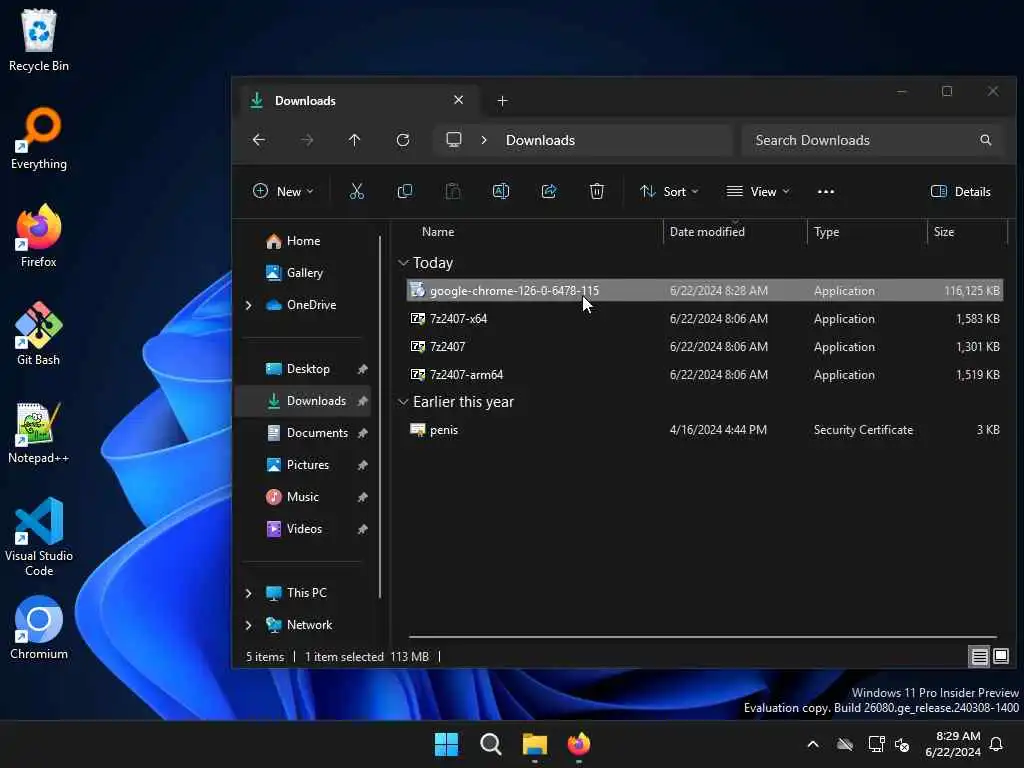Click File Explorer in the taskbar
Viewport: 1024px width, 768px height.
[x=534, y=744]
